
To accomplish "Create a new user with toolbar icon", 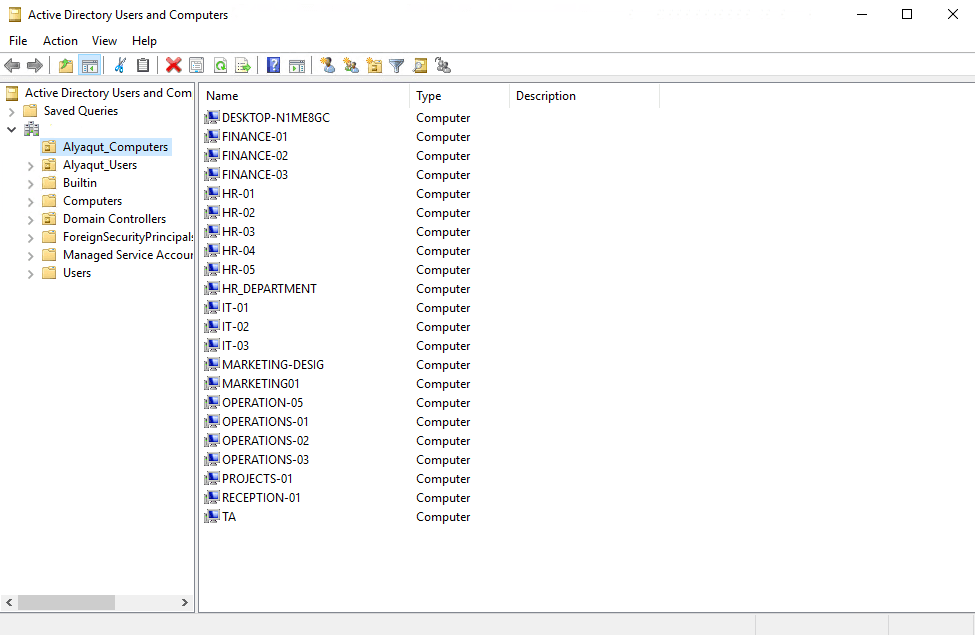I will tap(328, 65).
